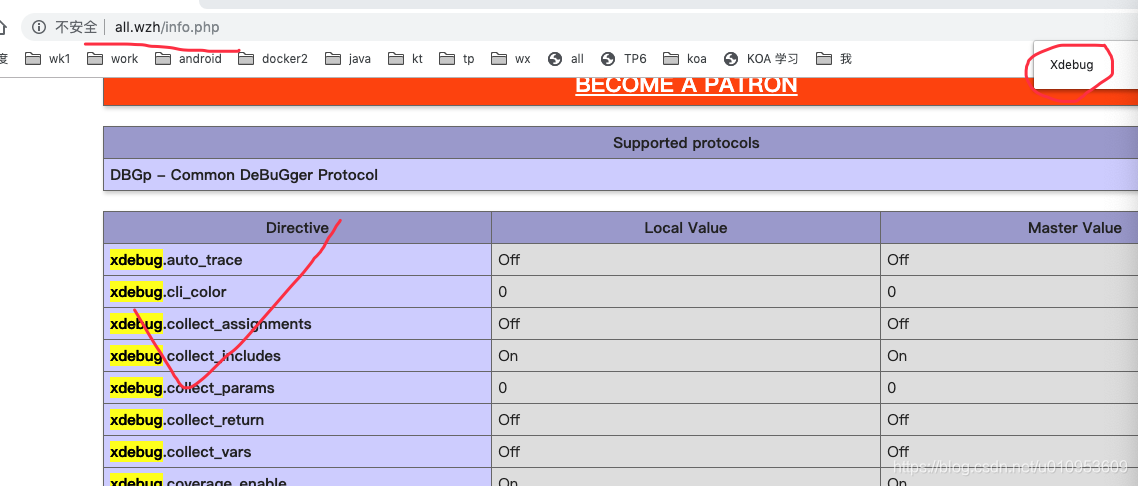Open the KOA 学习 bookmark
1138x486 pixels.
[x=761, y=59]
